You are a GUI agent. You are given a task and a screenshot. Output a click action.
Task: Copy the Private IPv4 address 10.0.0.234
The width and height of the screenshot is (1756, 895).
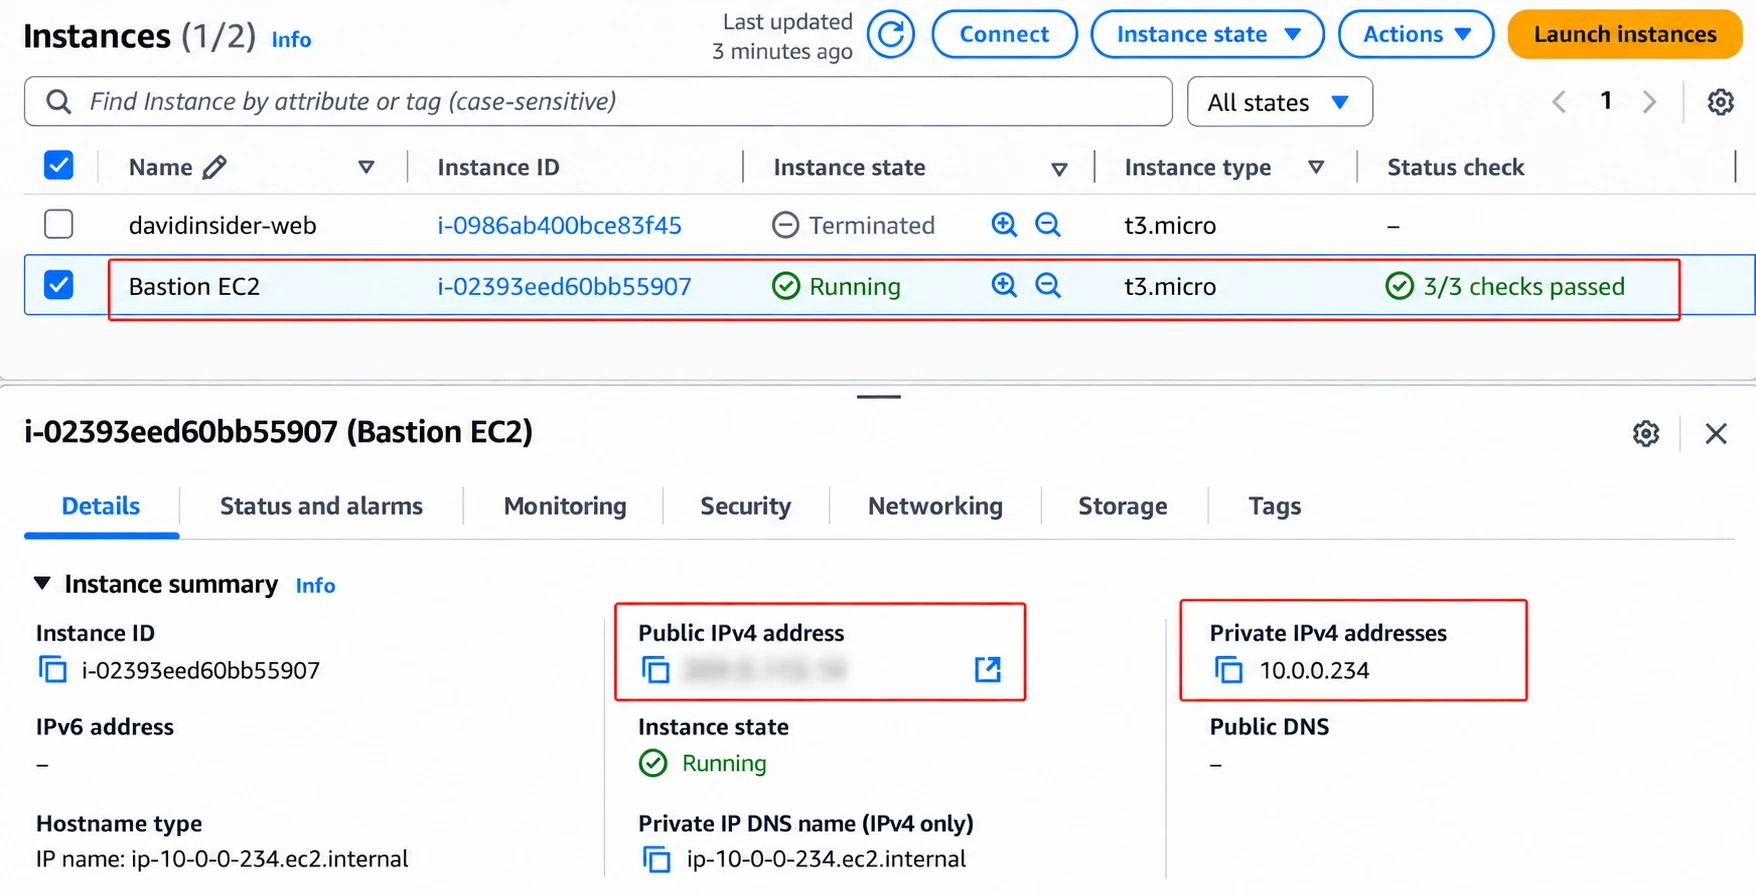click(x=1228, y=670)
